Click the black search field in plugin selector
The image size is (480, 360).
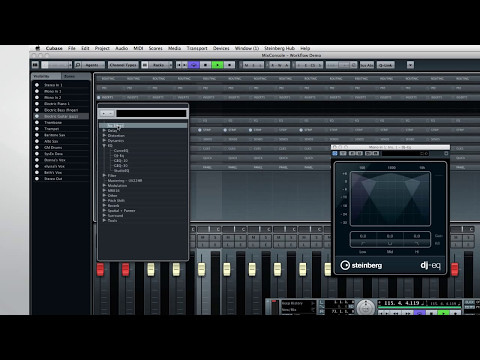click(x=151, y=114)
